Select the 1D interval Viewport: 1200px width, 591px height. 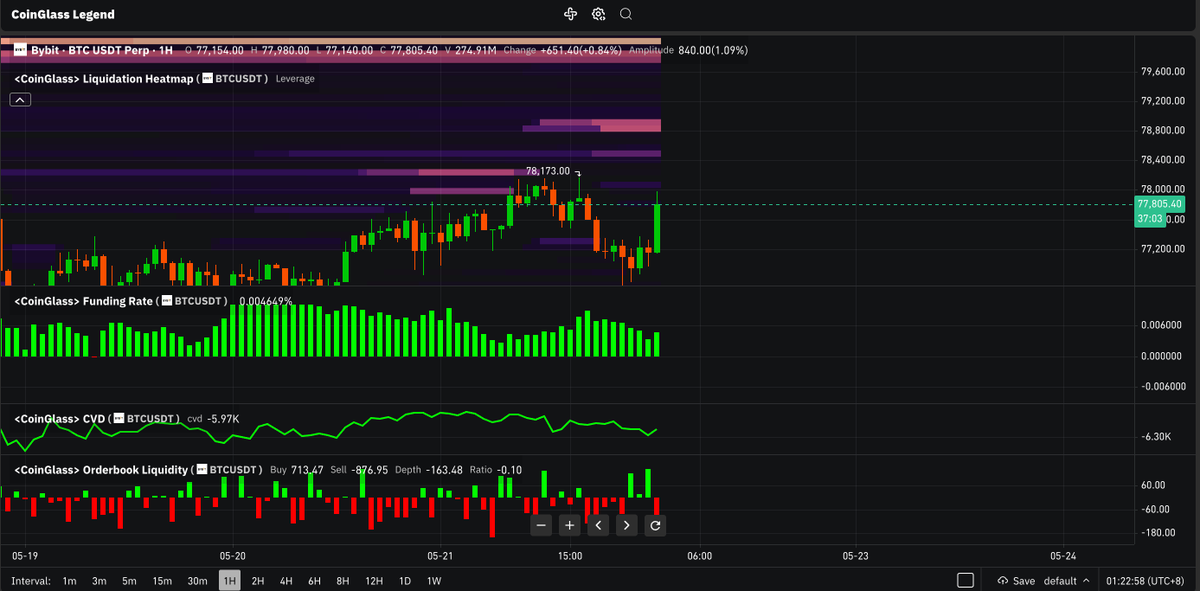click(405, 581)
